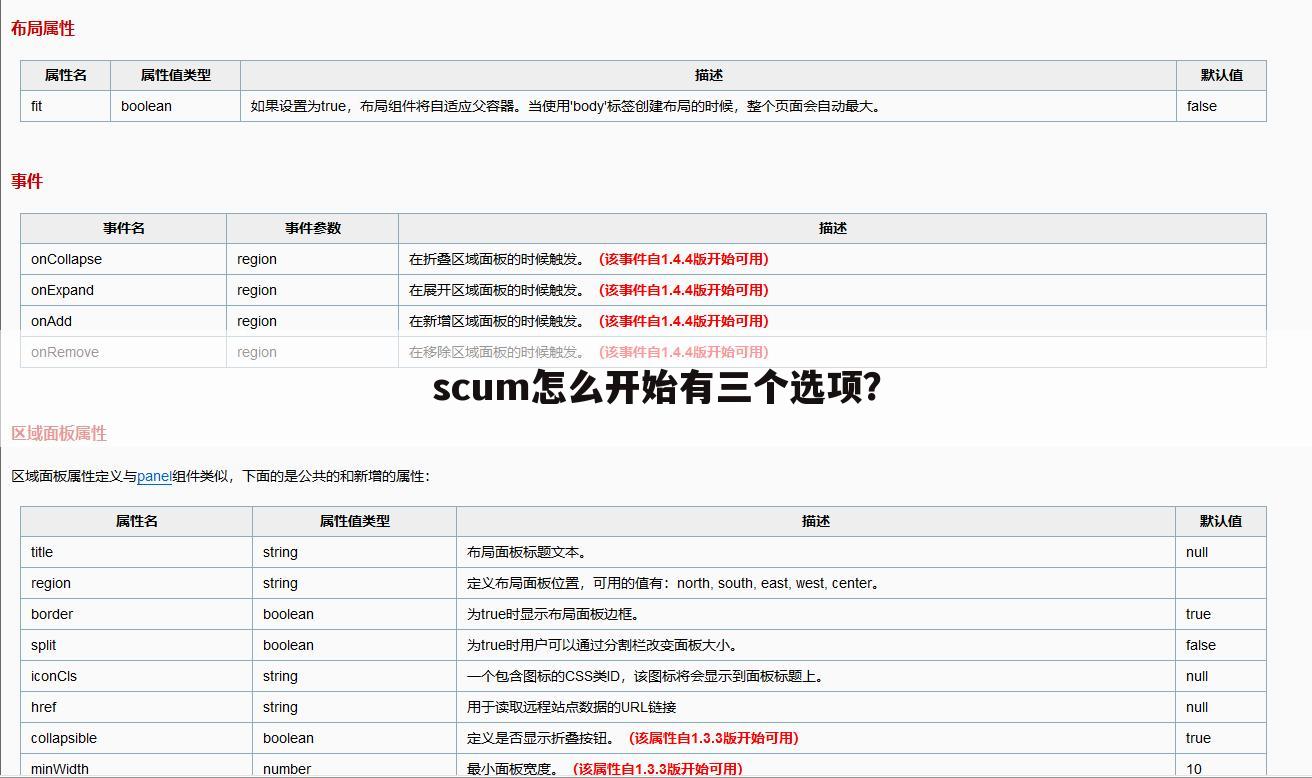Click the onCollapse description 在折叠区域面板的时候触发
Image resolution: width=1312 pixels, height=778 pixels.
click(x=497, y=259)
